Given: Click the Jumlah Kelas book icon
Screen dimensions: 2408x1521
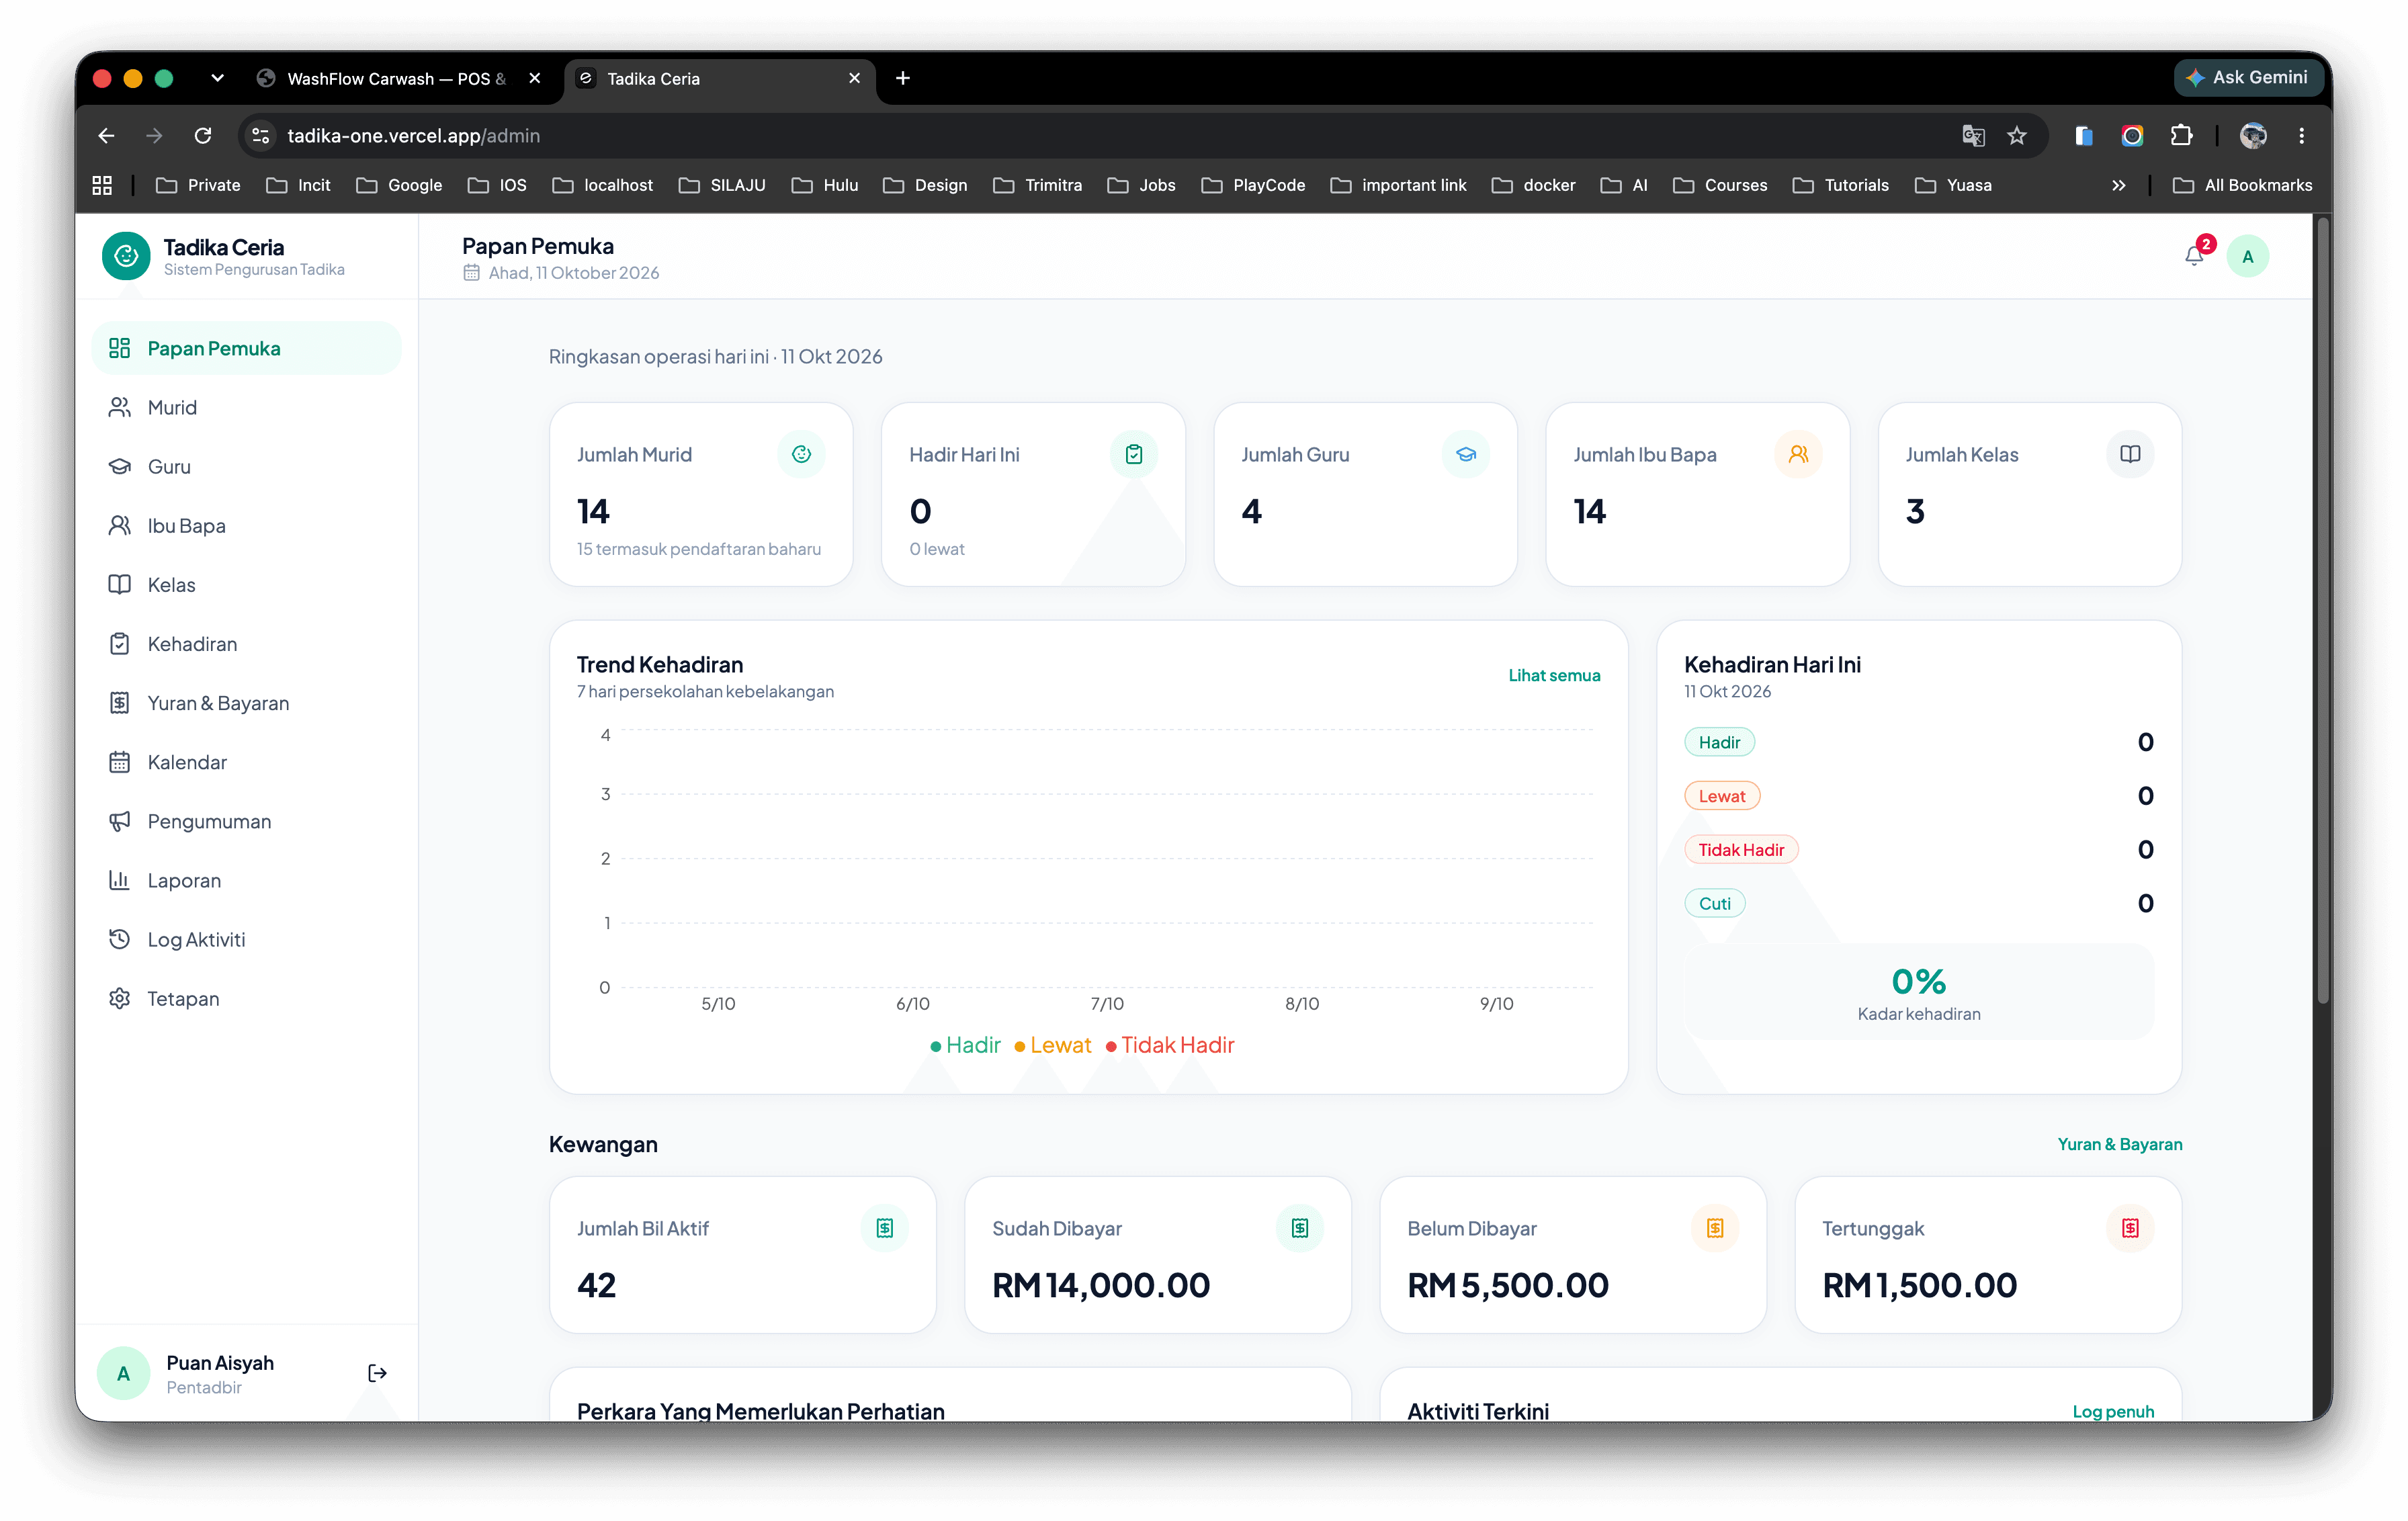Looking at the screenshot, I should (2130, 454).
